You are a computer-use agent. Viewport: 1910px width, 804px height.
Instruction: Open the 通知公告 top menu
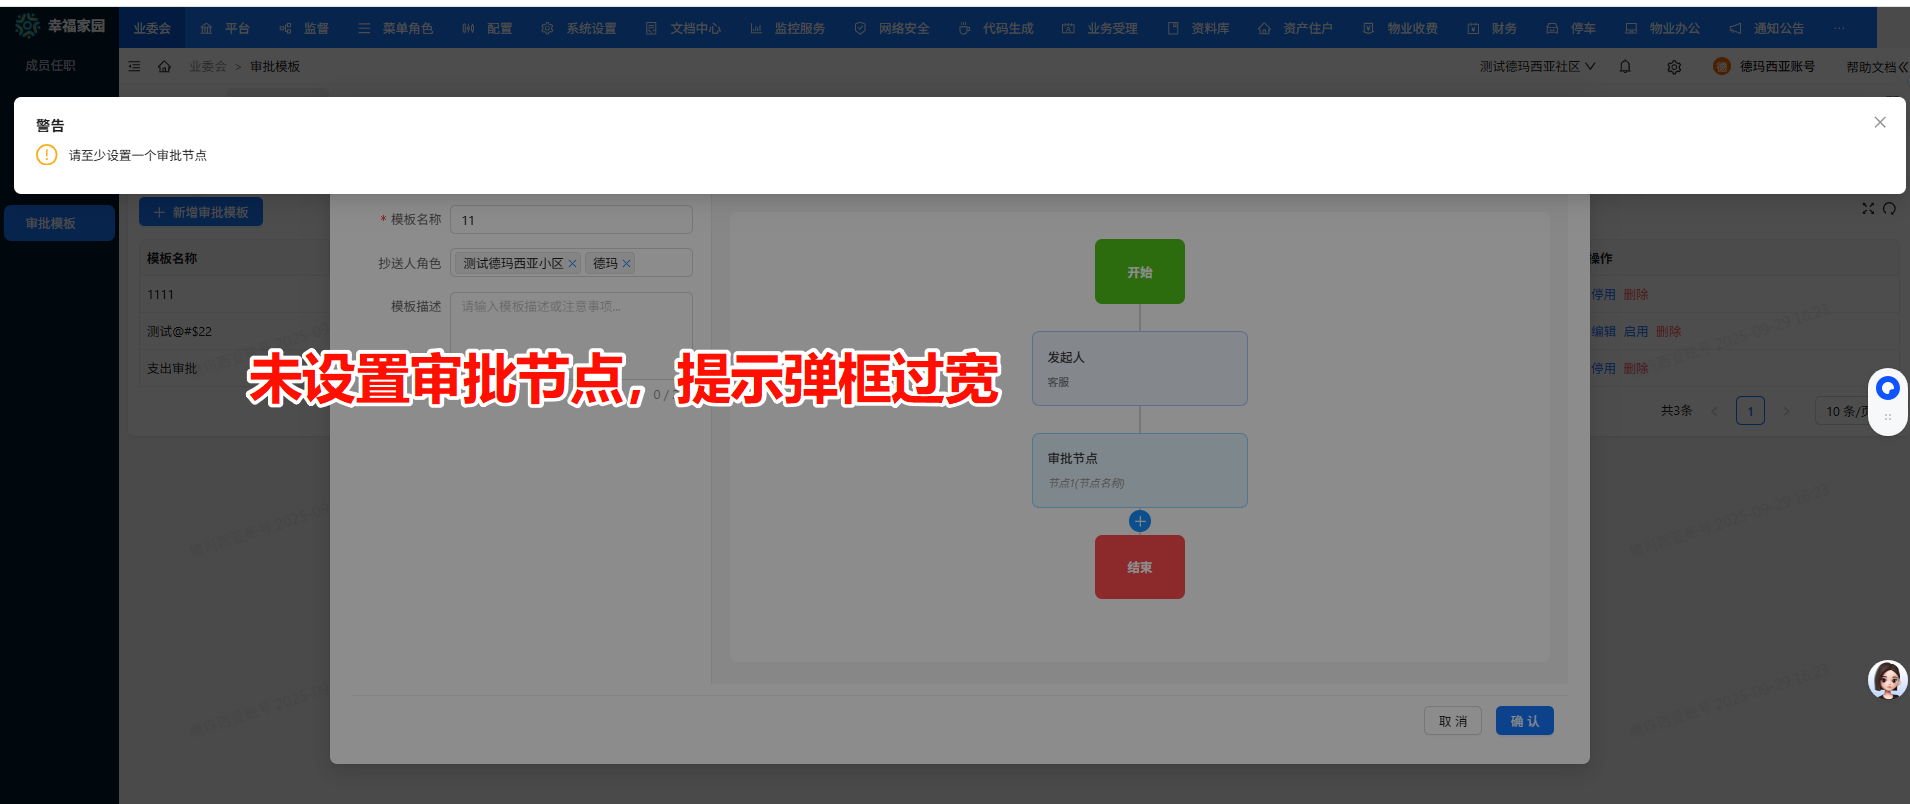1766,28
